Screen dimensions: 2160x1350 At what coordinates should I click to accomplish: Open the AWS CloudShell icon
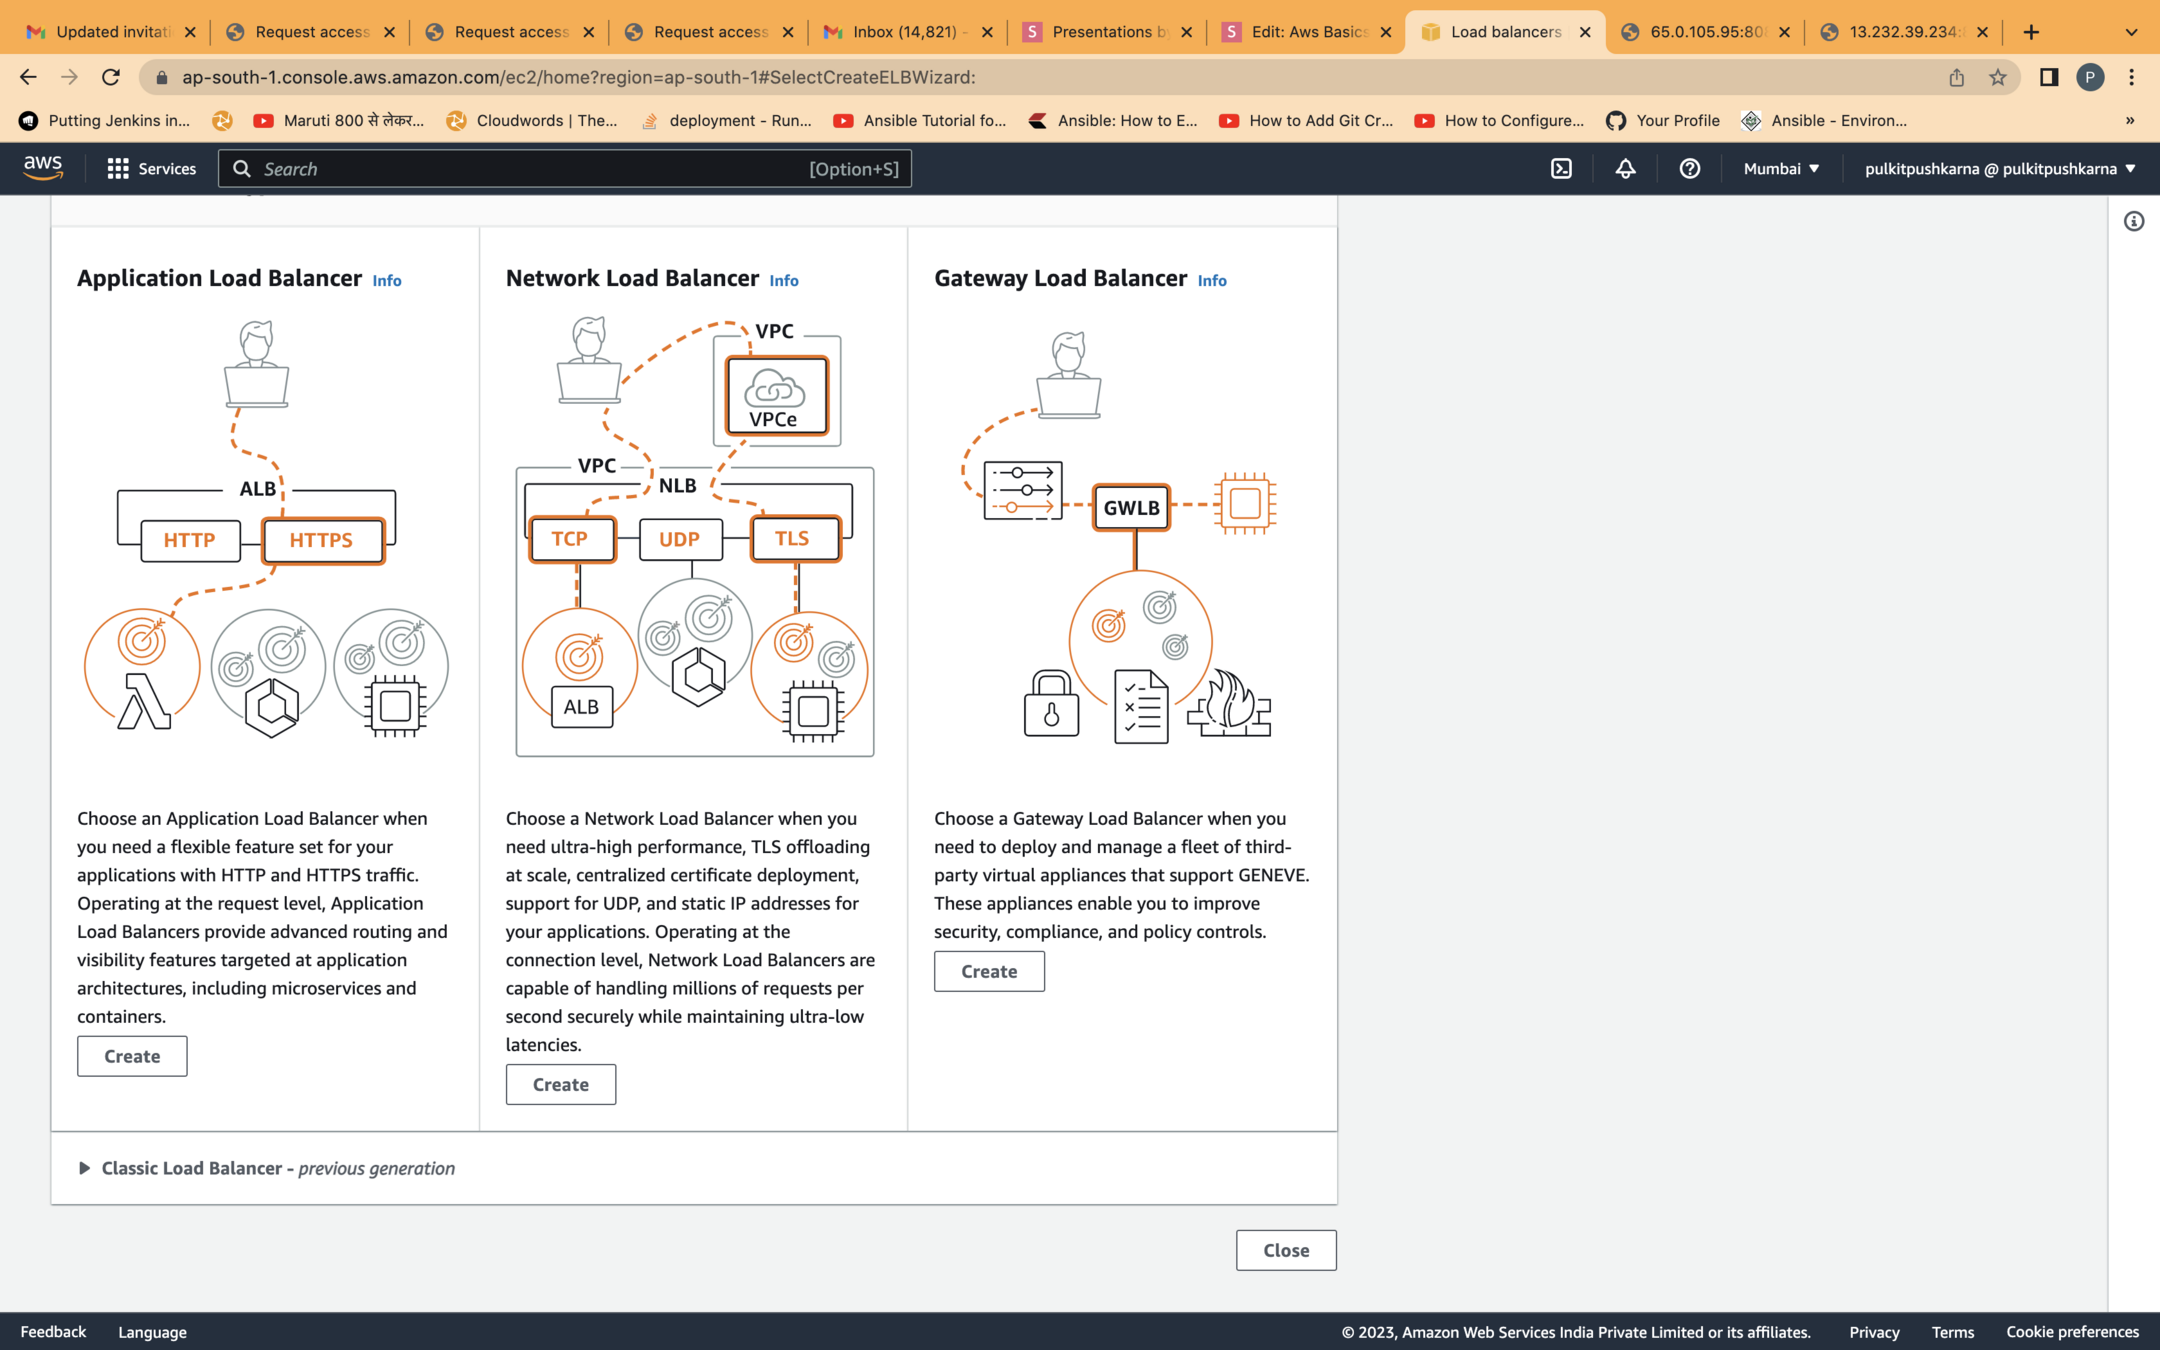(x=1561, y=169)
